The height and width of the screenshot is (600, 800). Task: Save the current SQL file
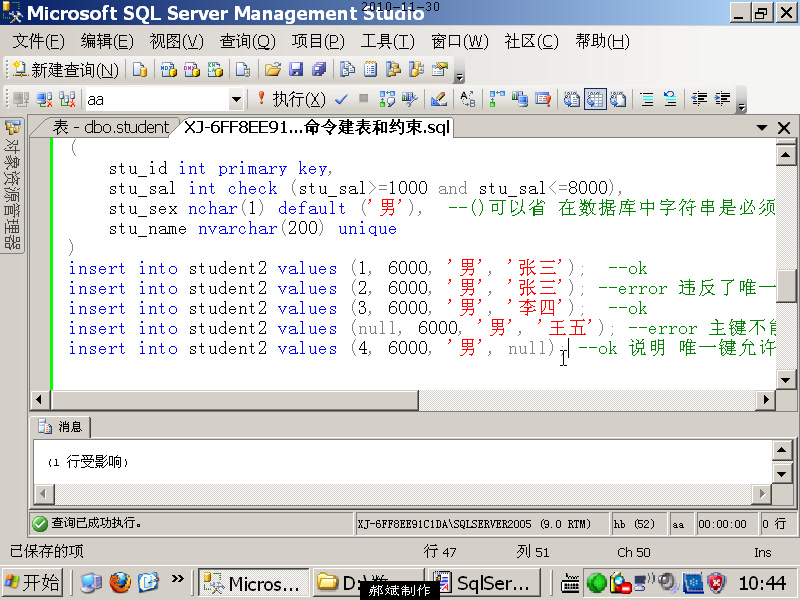coord(296,69)
